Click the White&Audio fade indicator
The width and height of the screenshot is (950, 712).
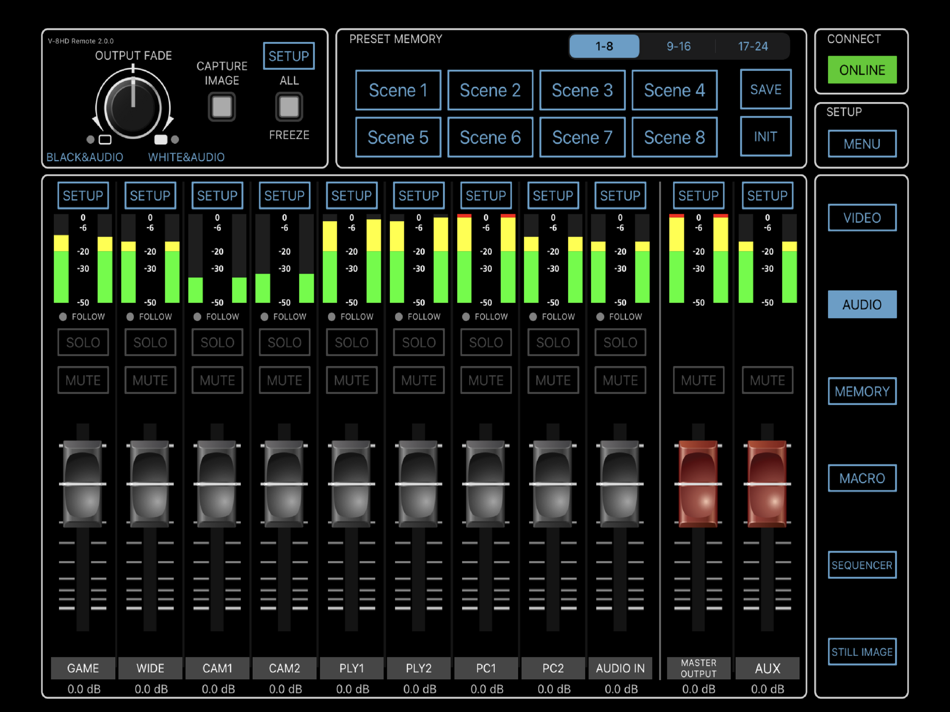click(x=161, y=140)
